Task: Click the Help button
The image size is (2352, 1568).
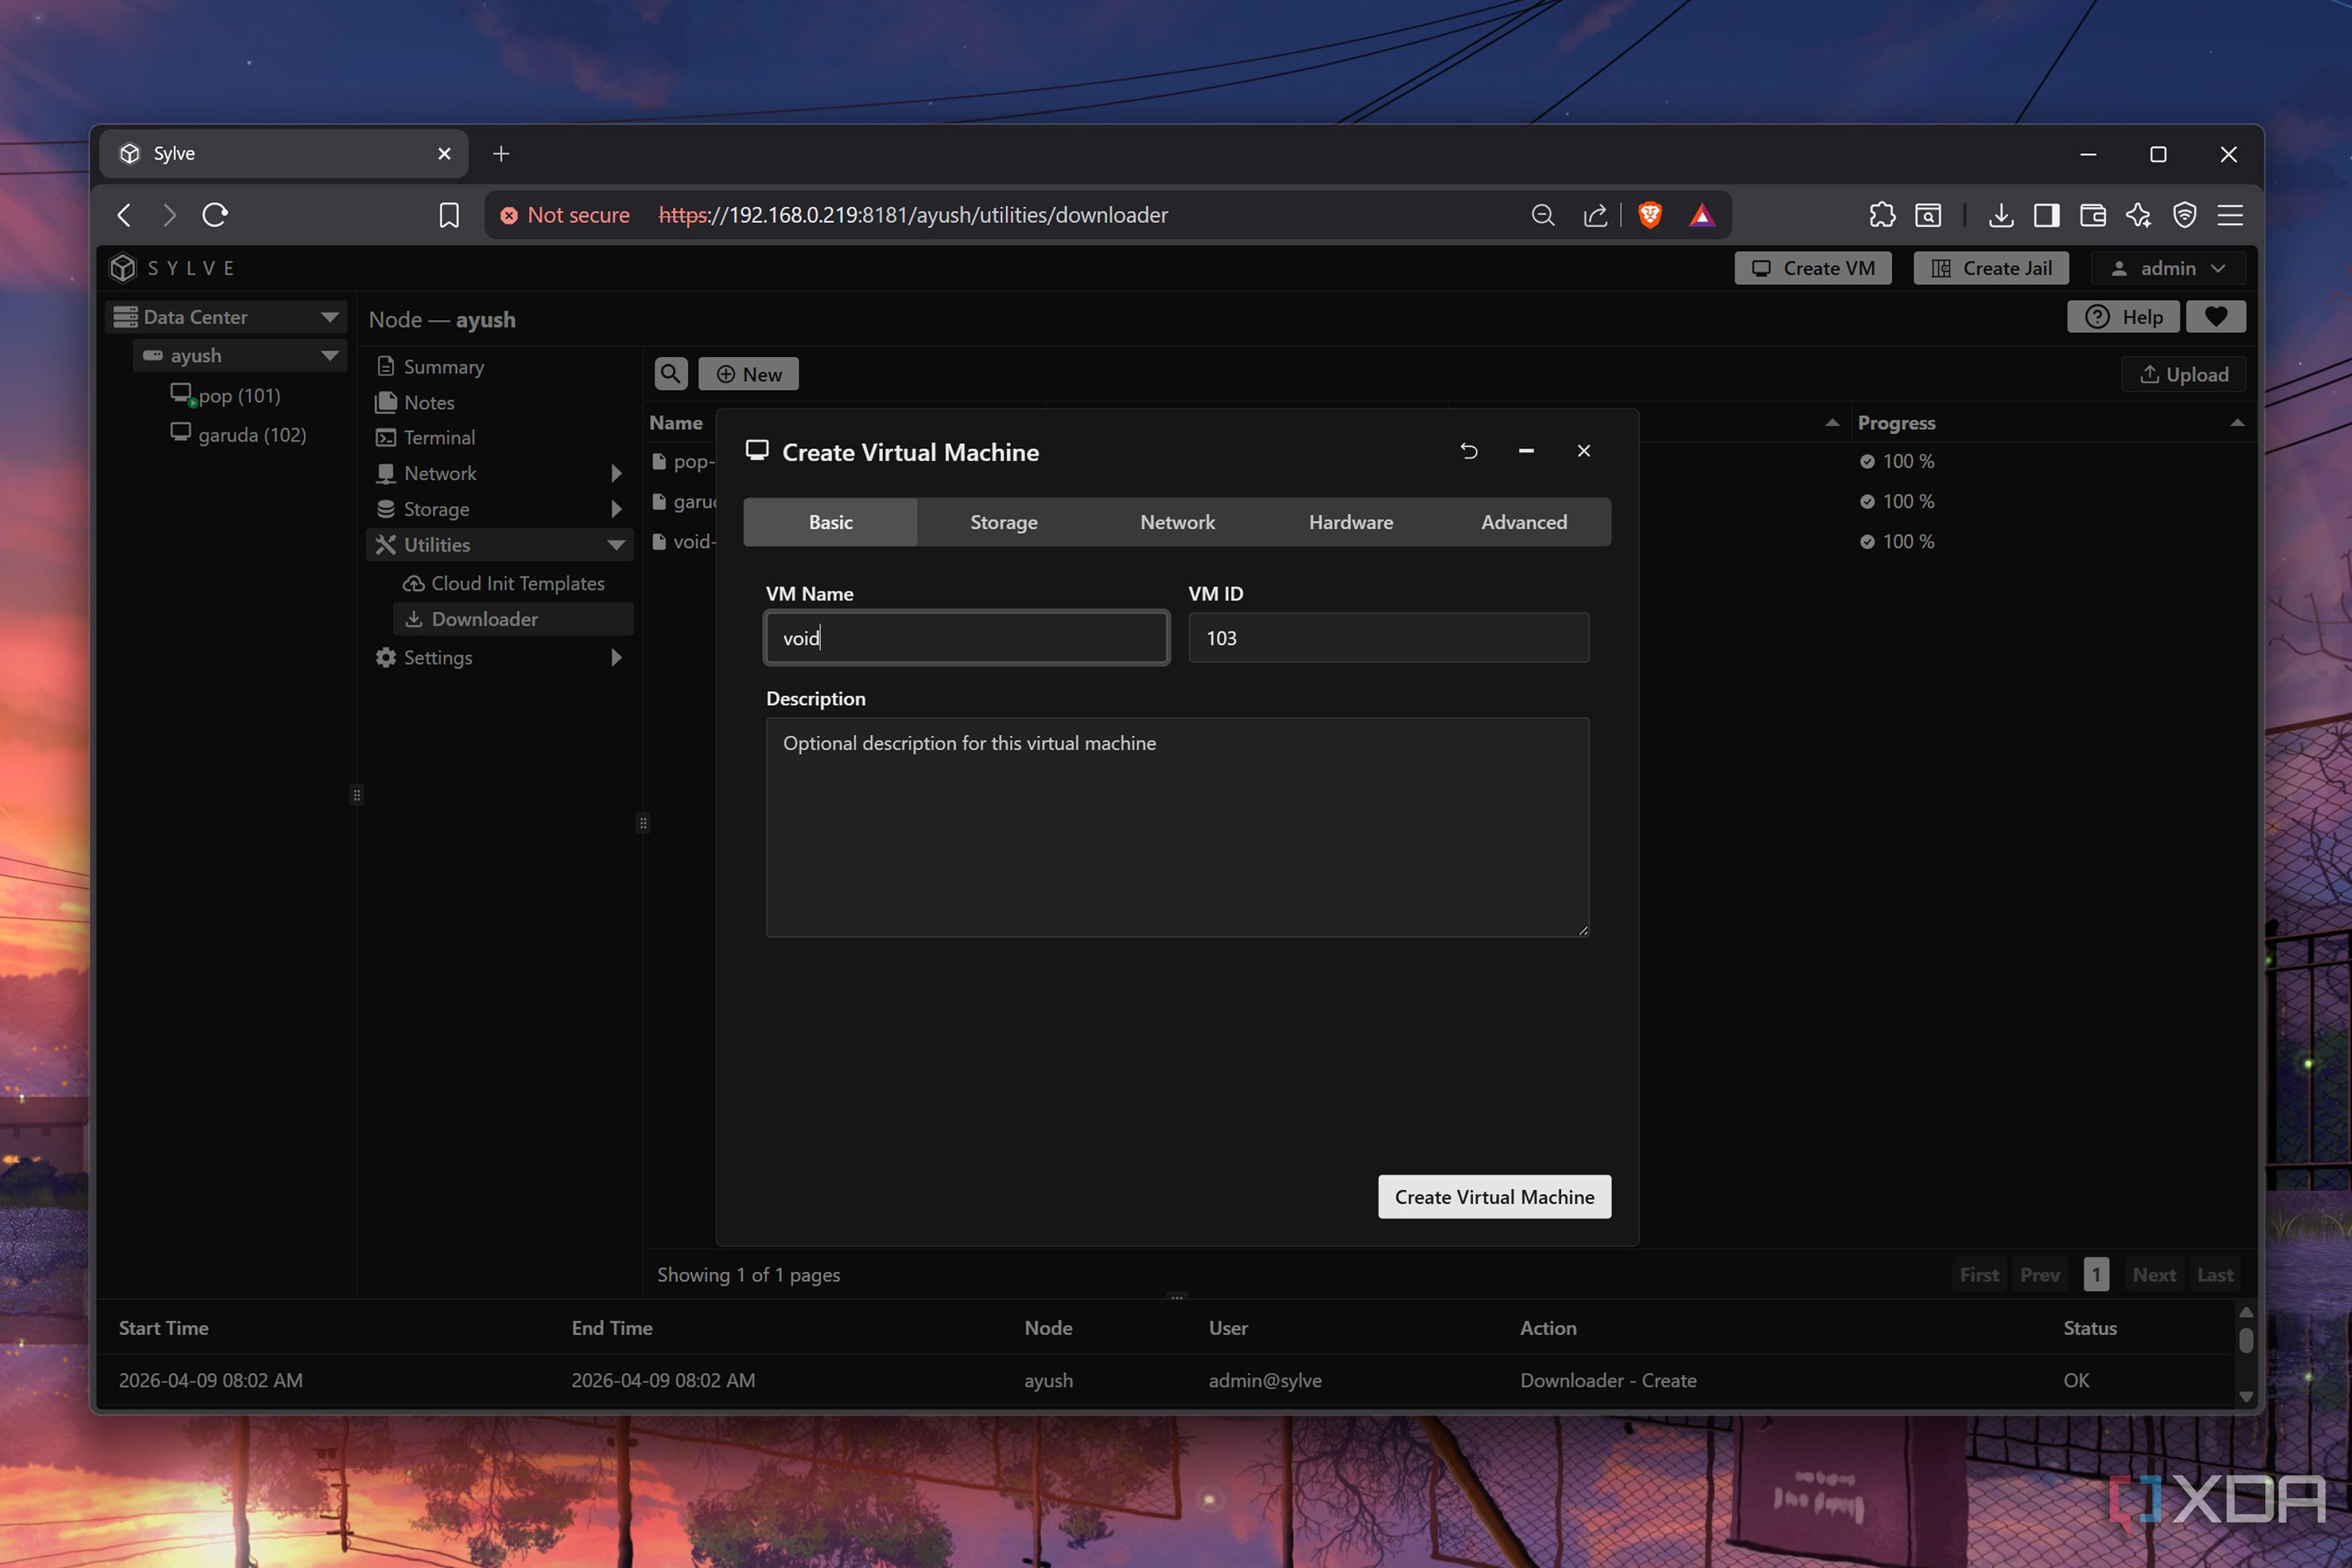Action: click(2123, 317)
